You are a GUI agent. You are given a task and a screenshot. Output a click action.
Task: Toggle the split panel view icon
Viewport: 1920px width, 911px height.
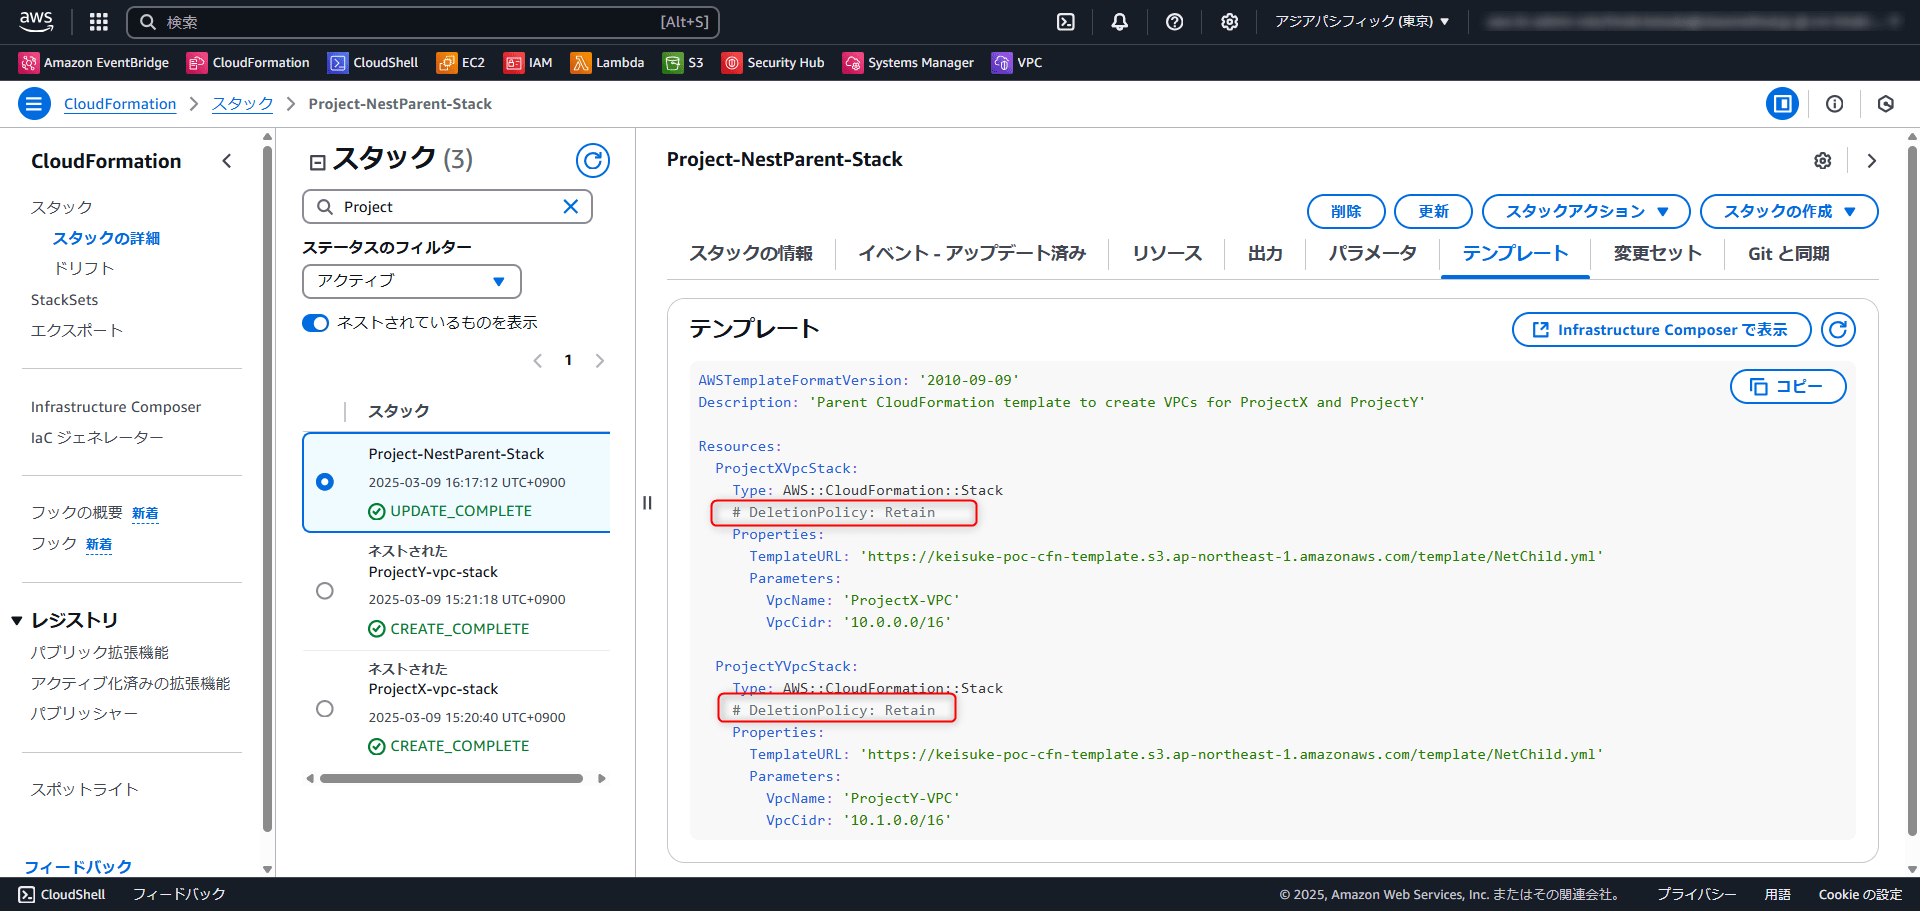click(1782, 103)
